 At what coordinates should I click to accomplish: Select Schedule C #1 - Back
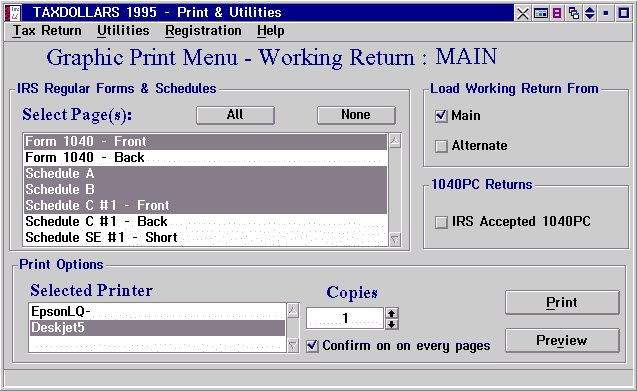point(205,222)
